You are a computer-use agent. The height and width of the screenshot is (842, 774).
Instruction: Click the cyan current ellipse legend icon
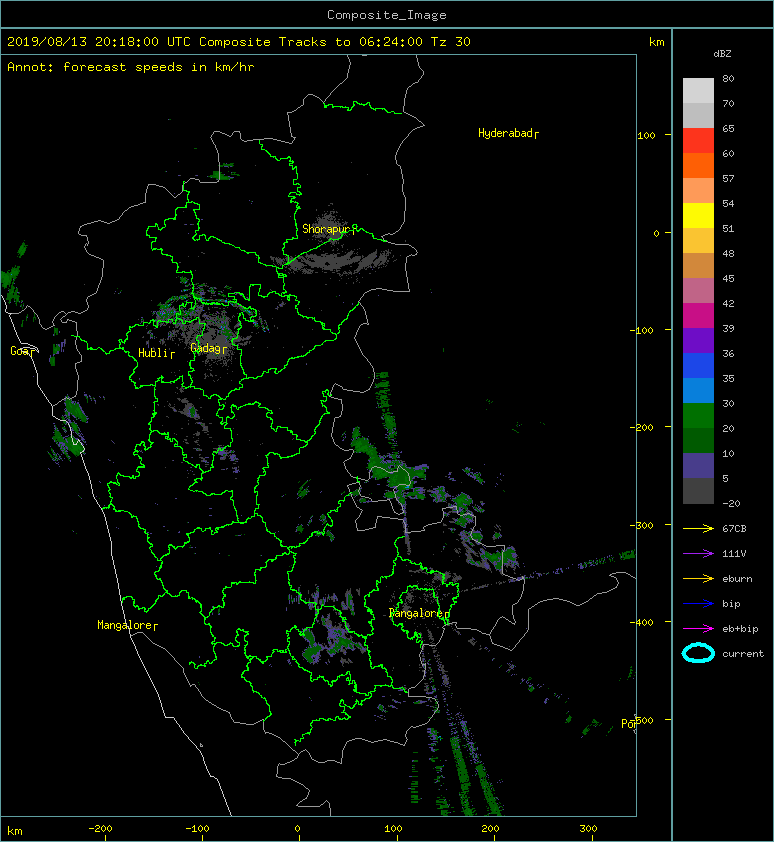[x=698, y=654]
